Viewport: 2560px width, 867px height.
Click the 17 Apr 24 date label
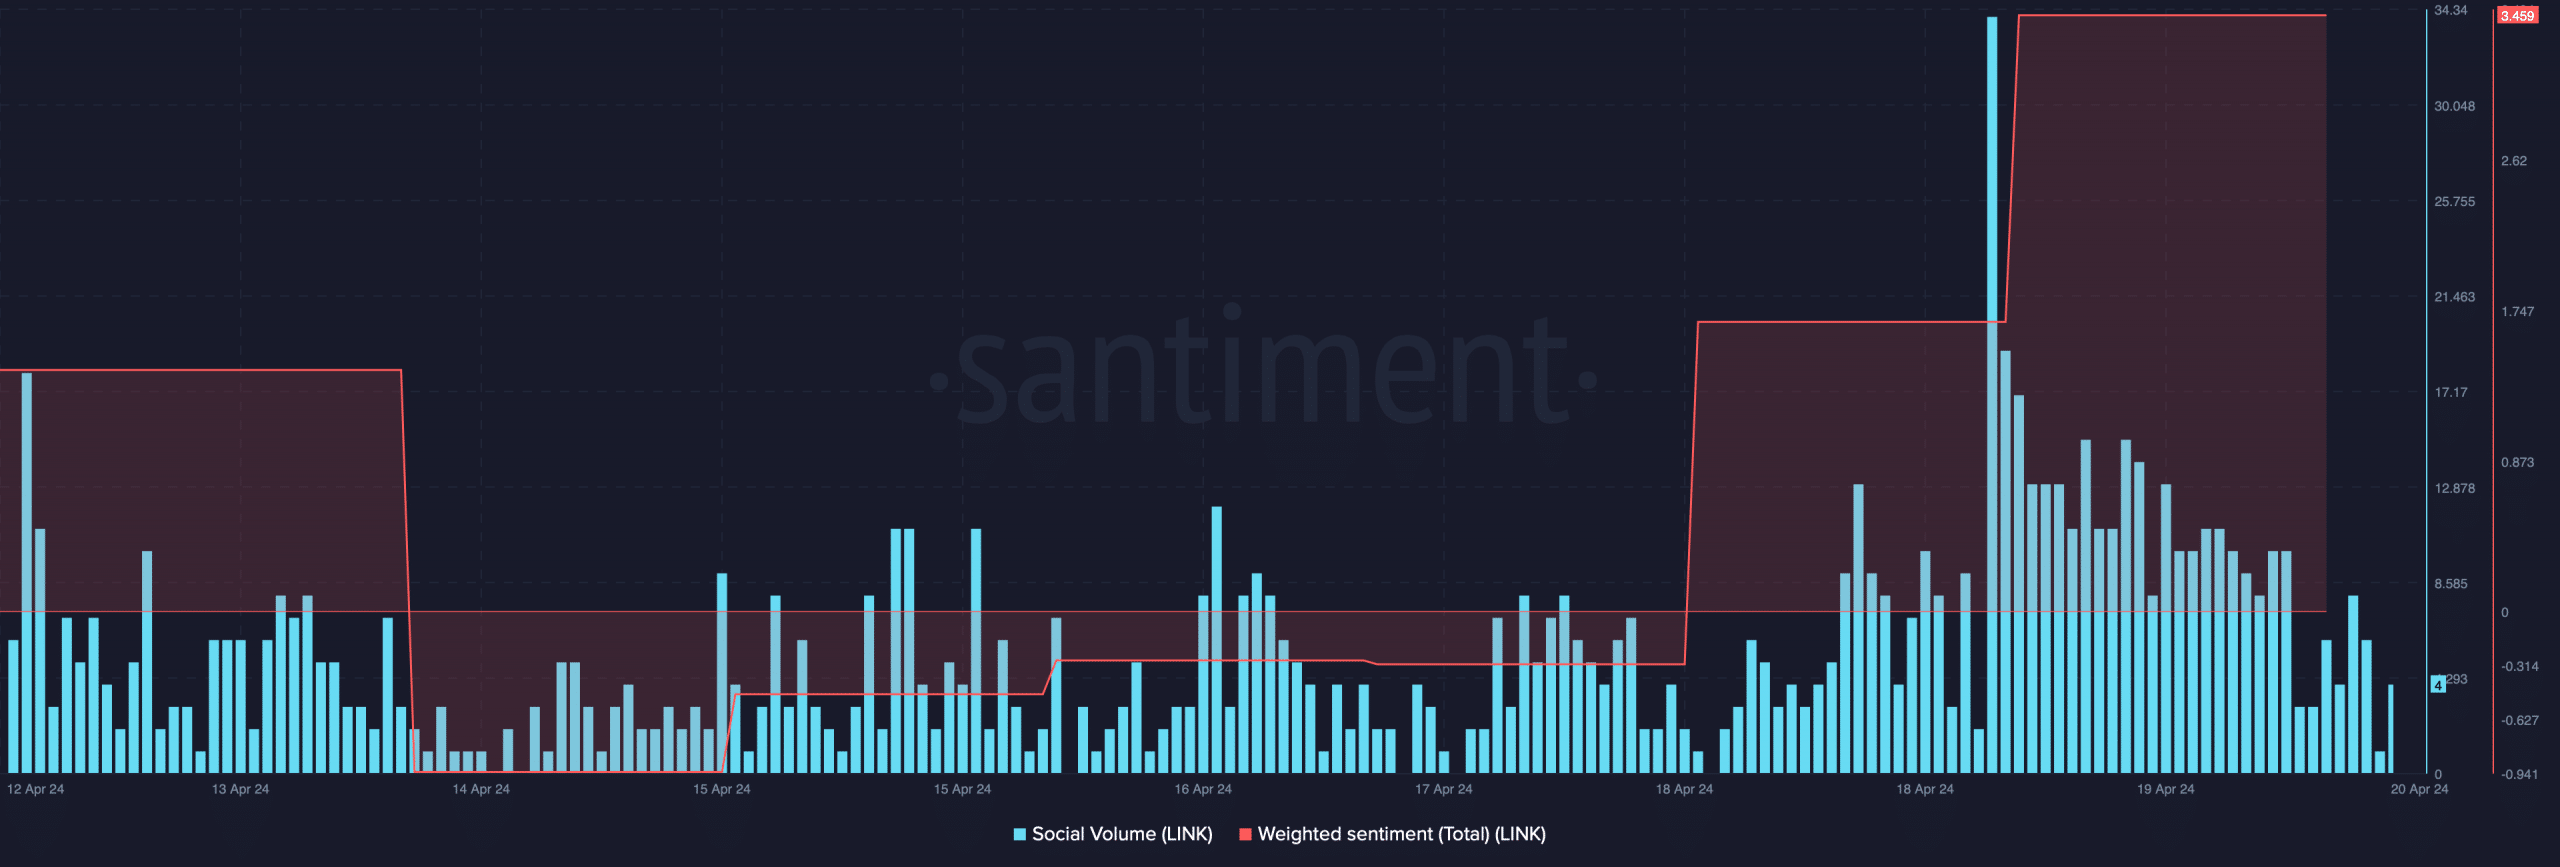1443,789
